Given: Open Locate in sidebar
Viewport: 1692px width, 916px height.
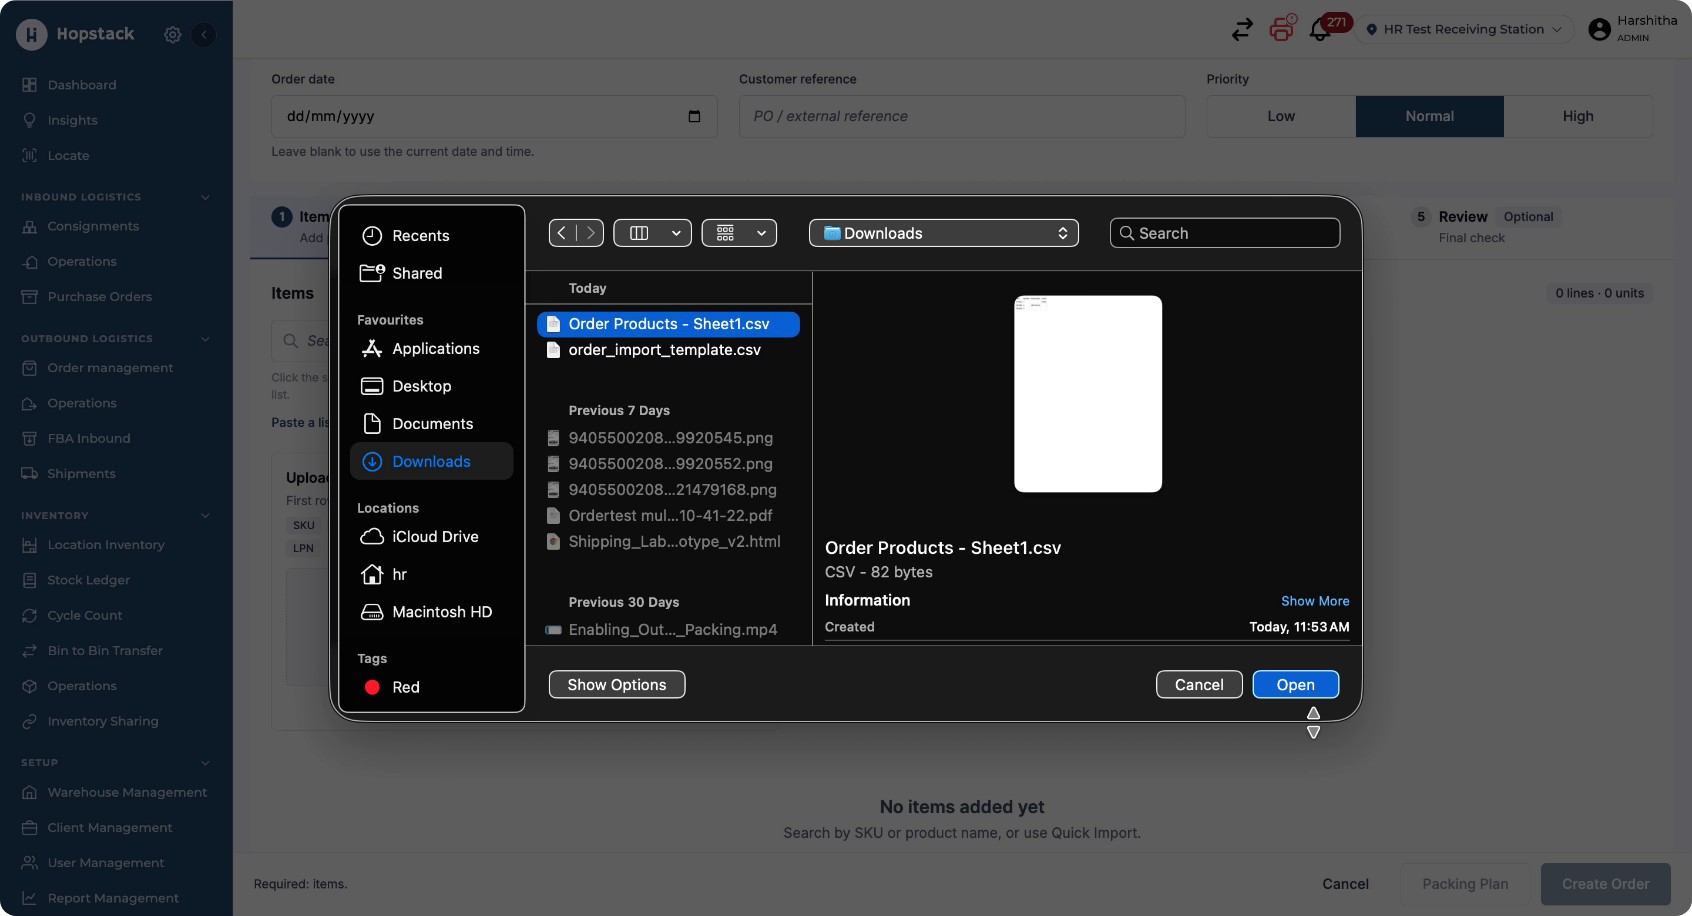Looking at the screenshot, I should point(68,156).
